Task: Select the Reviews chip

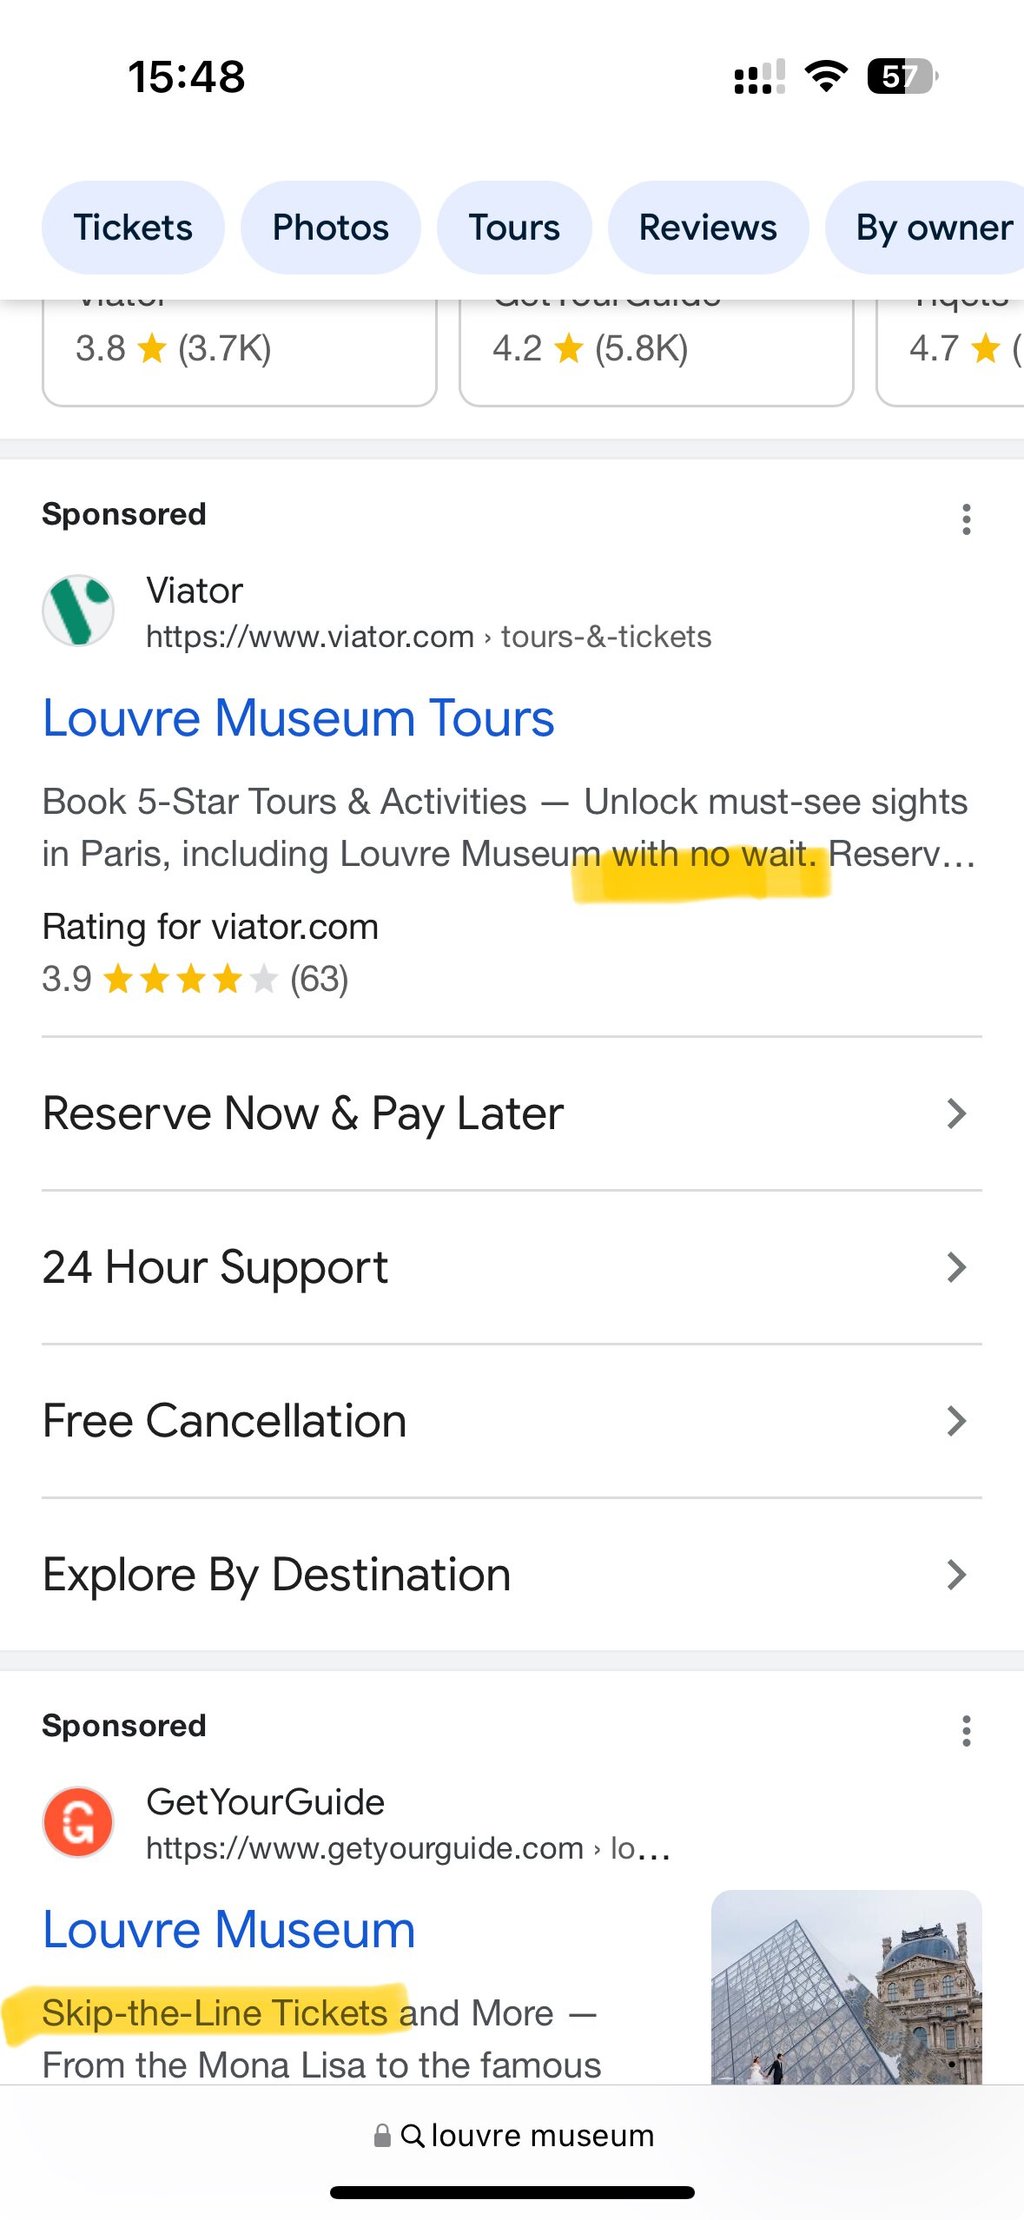Action: pos(708,228)
